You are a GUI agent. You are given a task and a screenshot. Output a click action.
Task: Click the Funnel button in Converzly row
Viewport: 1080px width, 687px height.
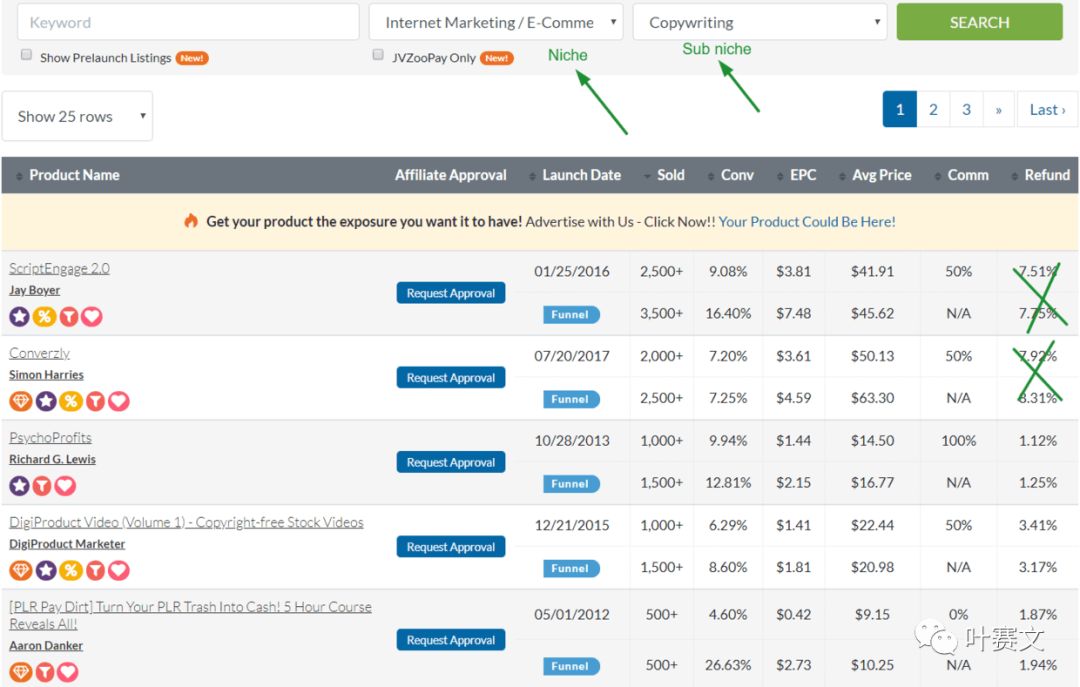[571, 399]
